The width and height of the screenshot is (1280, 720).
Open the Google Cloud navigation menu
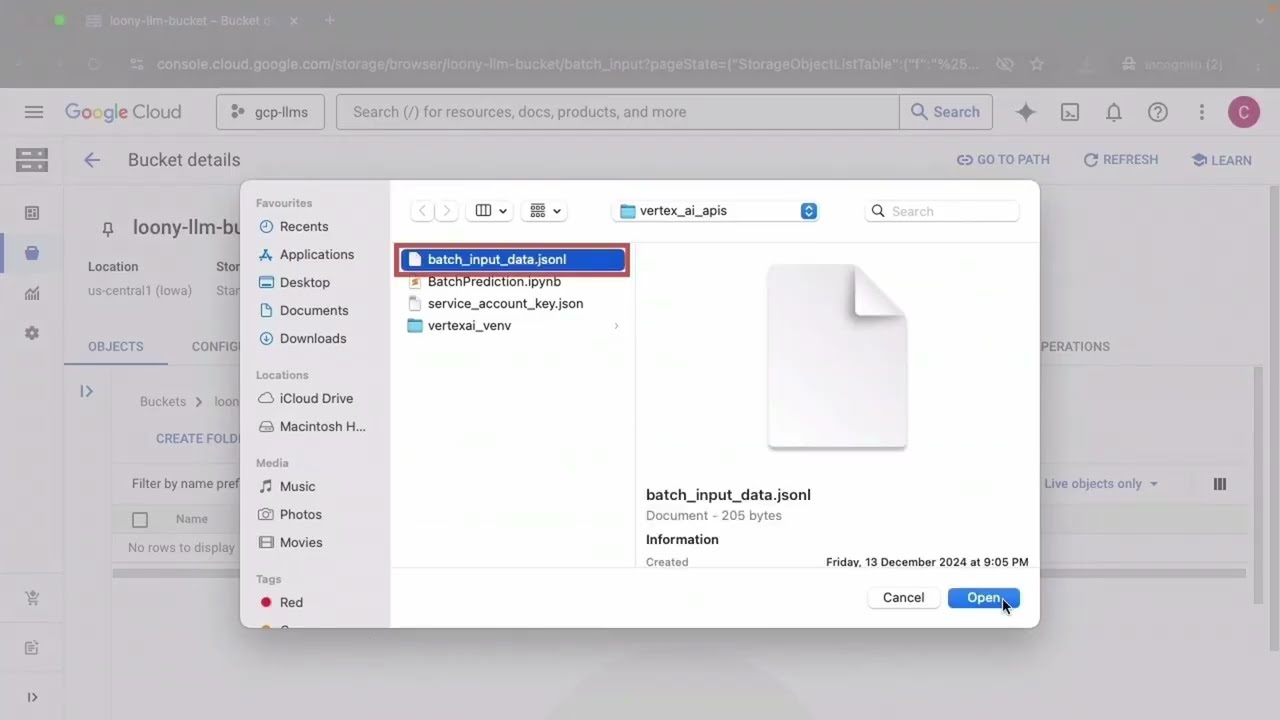(x=34, y=112)
